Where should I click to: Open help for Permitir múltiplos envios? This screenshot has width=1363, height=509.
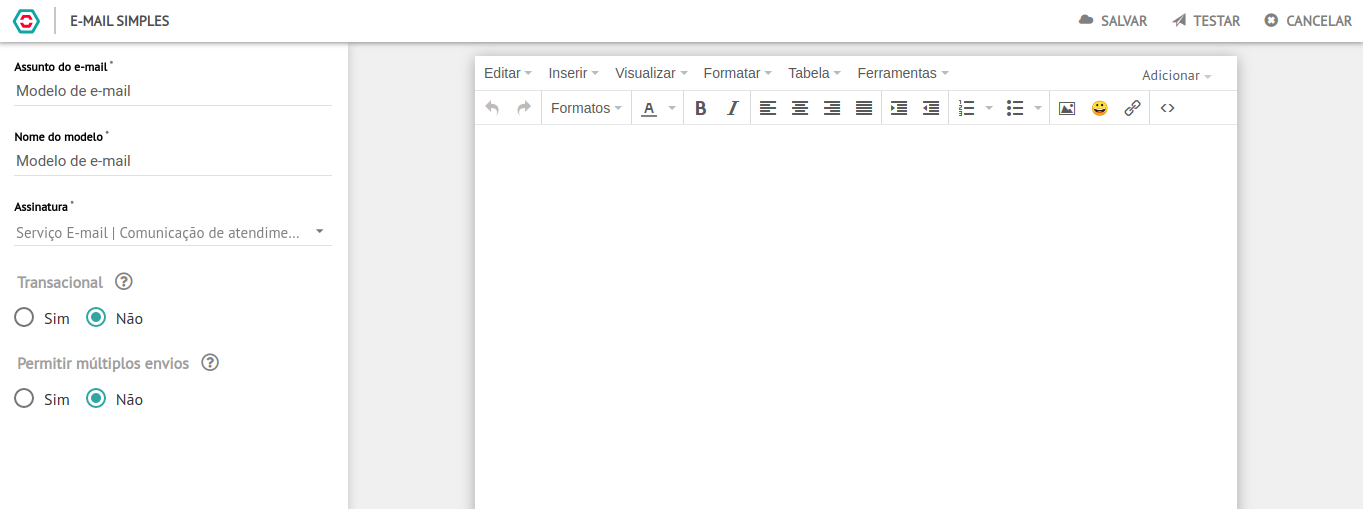point(210,363)
